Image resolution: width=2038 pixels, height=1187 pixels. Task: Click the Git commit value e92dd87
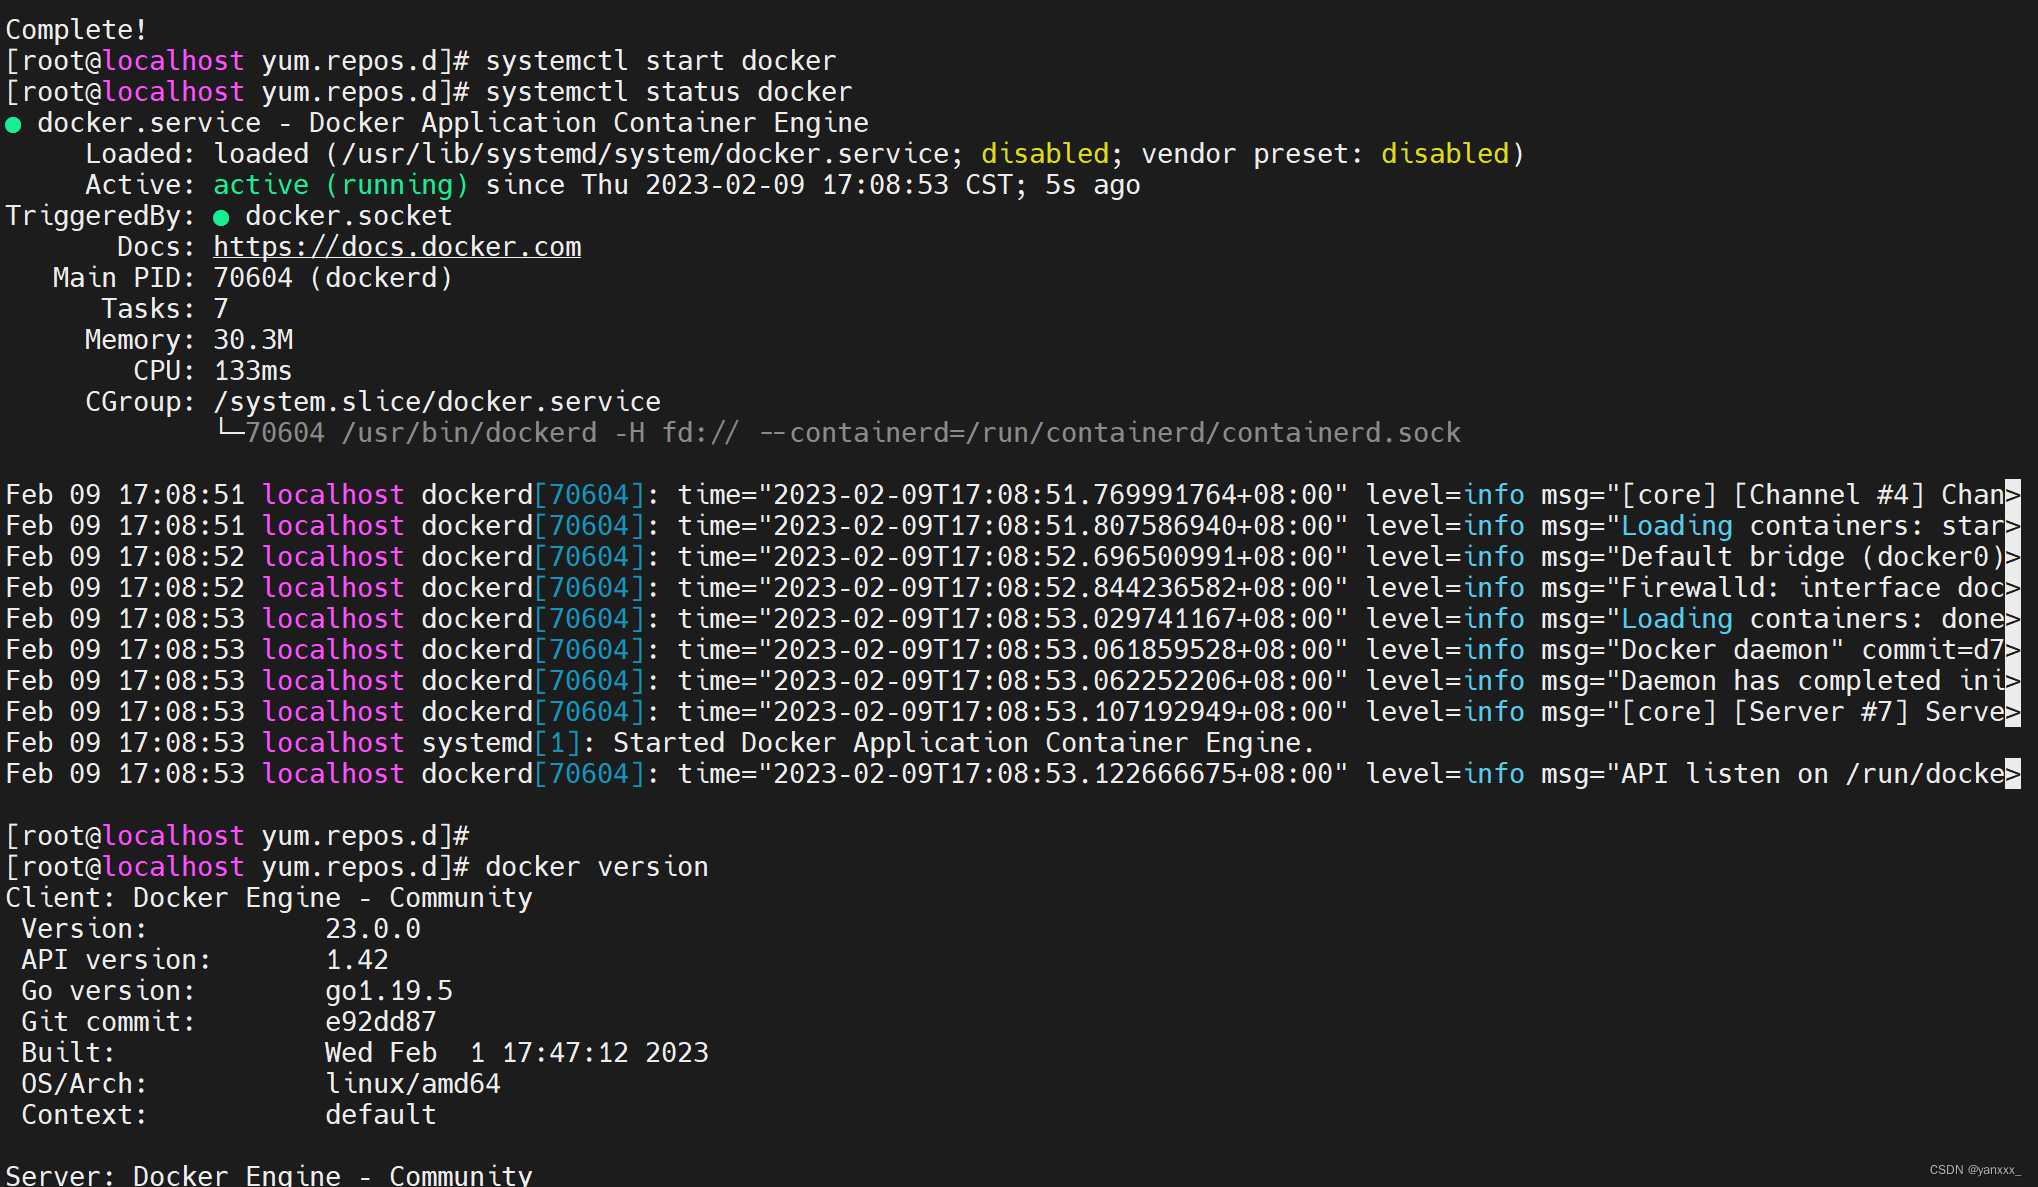(x=380, y=1022)
